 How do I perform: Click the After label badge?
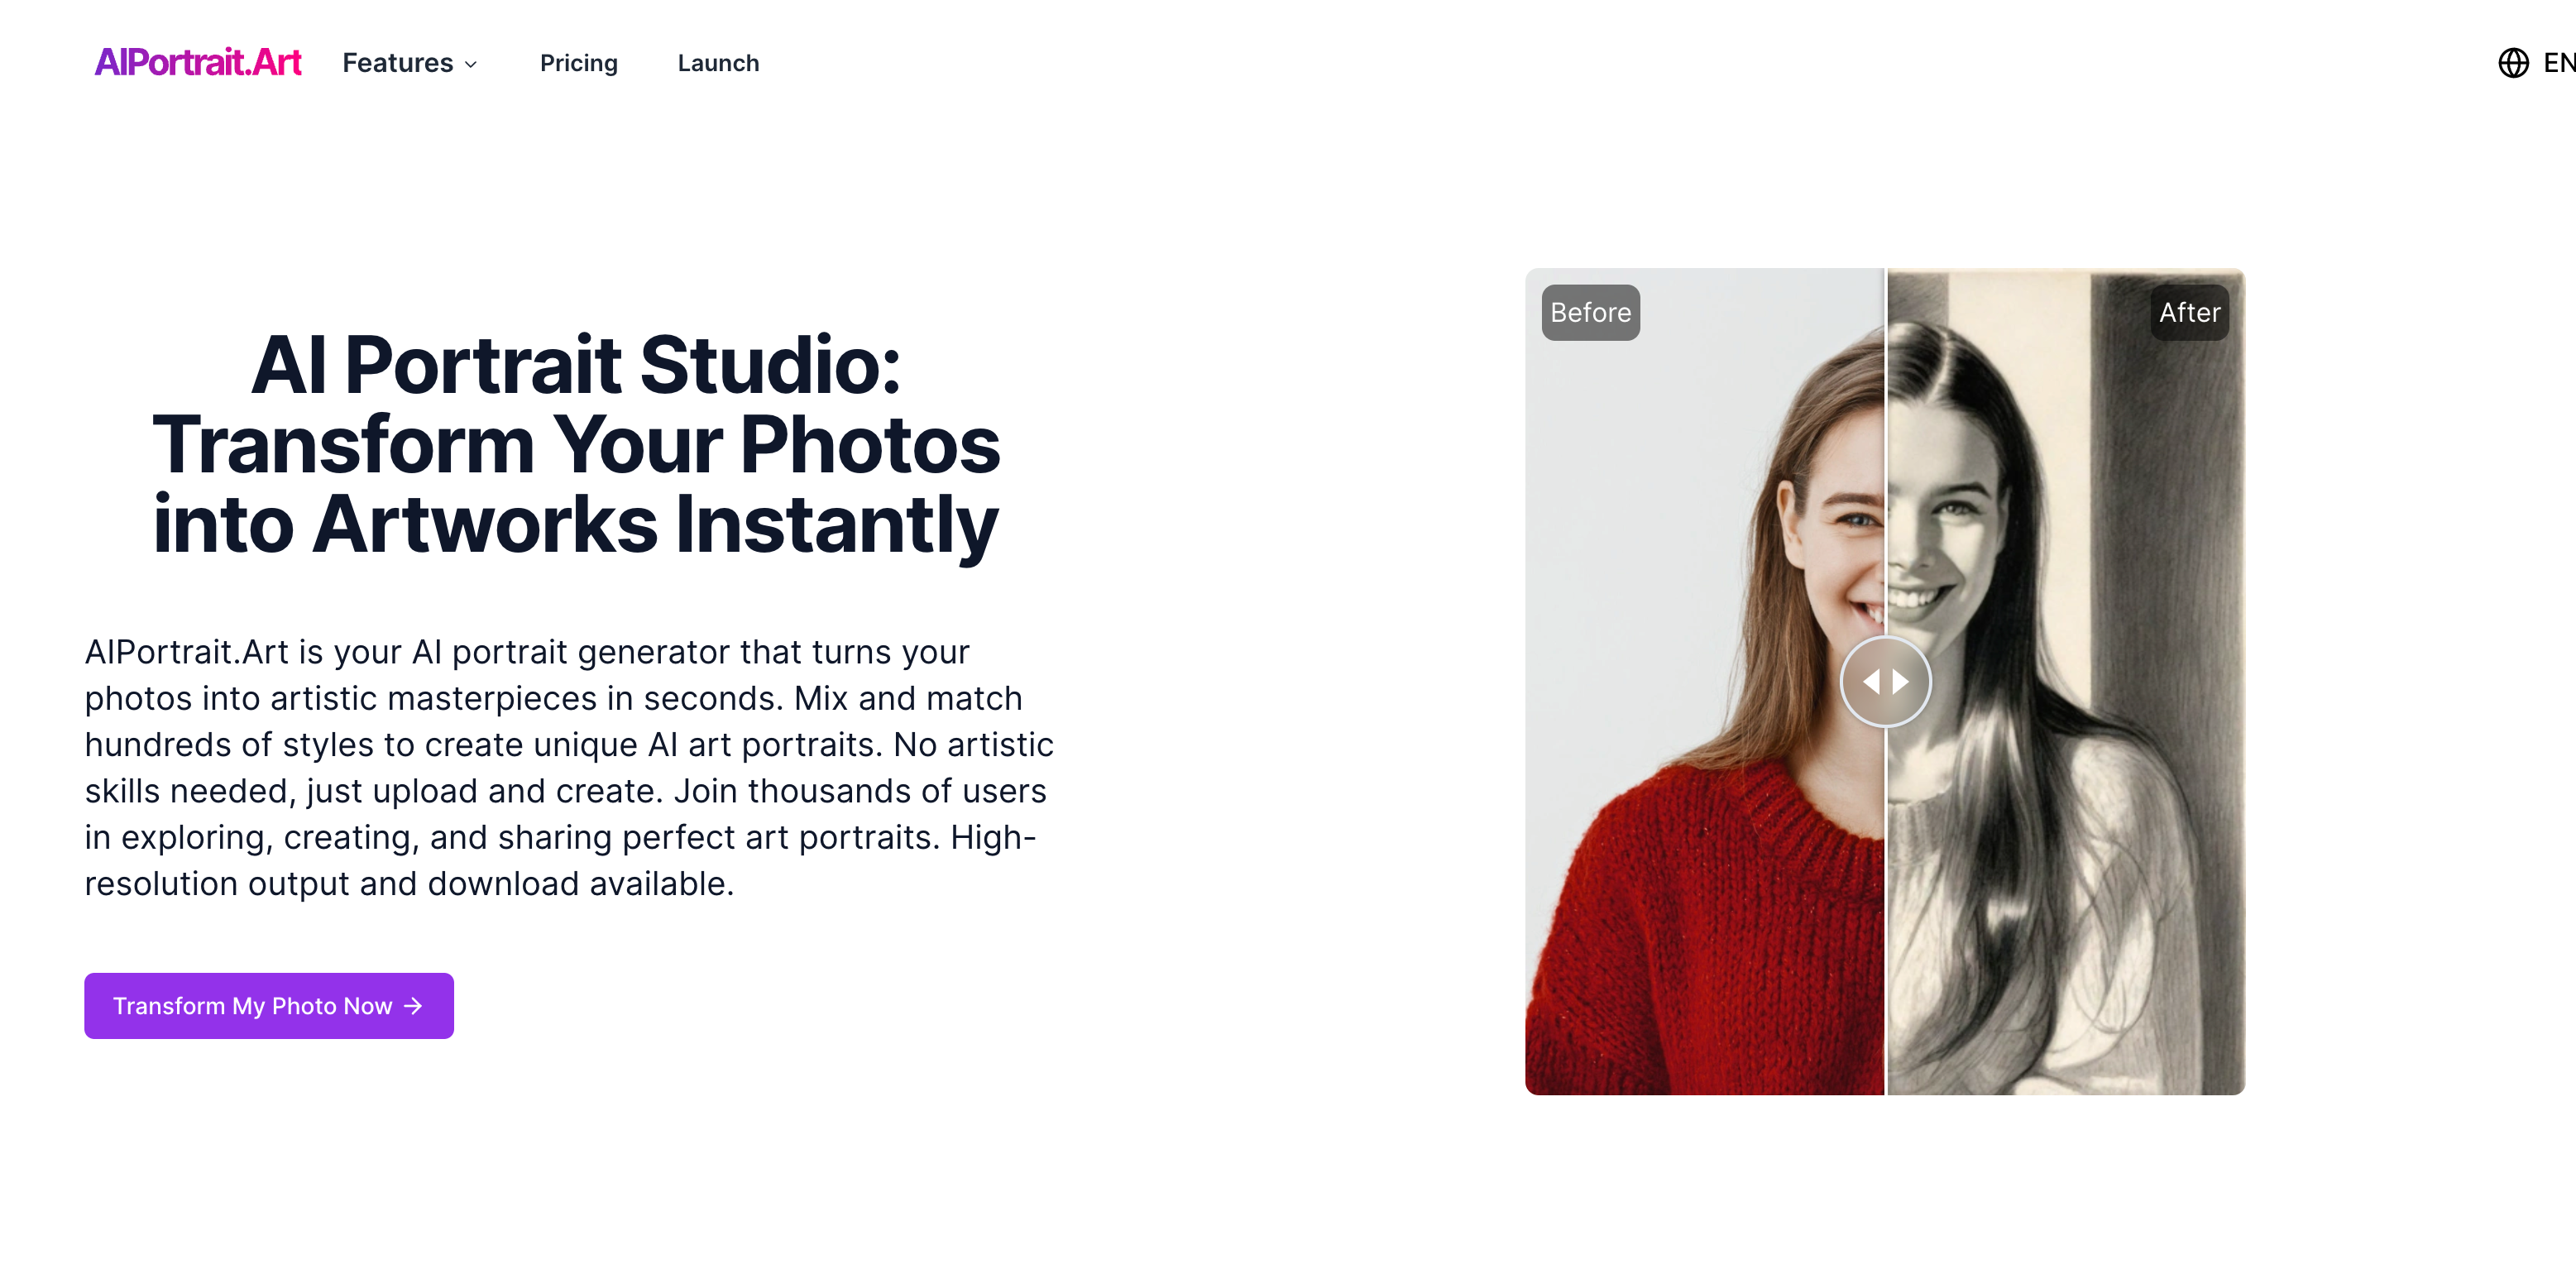click(2189, 313)
